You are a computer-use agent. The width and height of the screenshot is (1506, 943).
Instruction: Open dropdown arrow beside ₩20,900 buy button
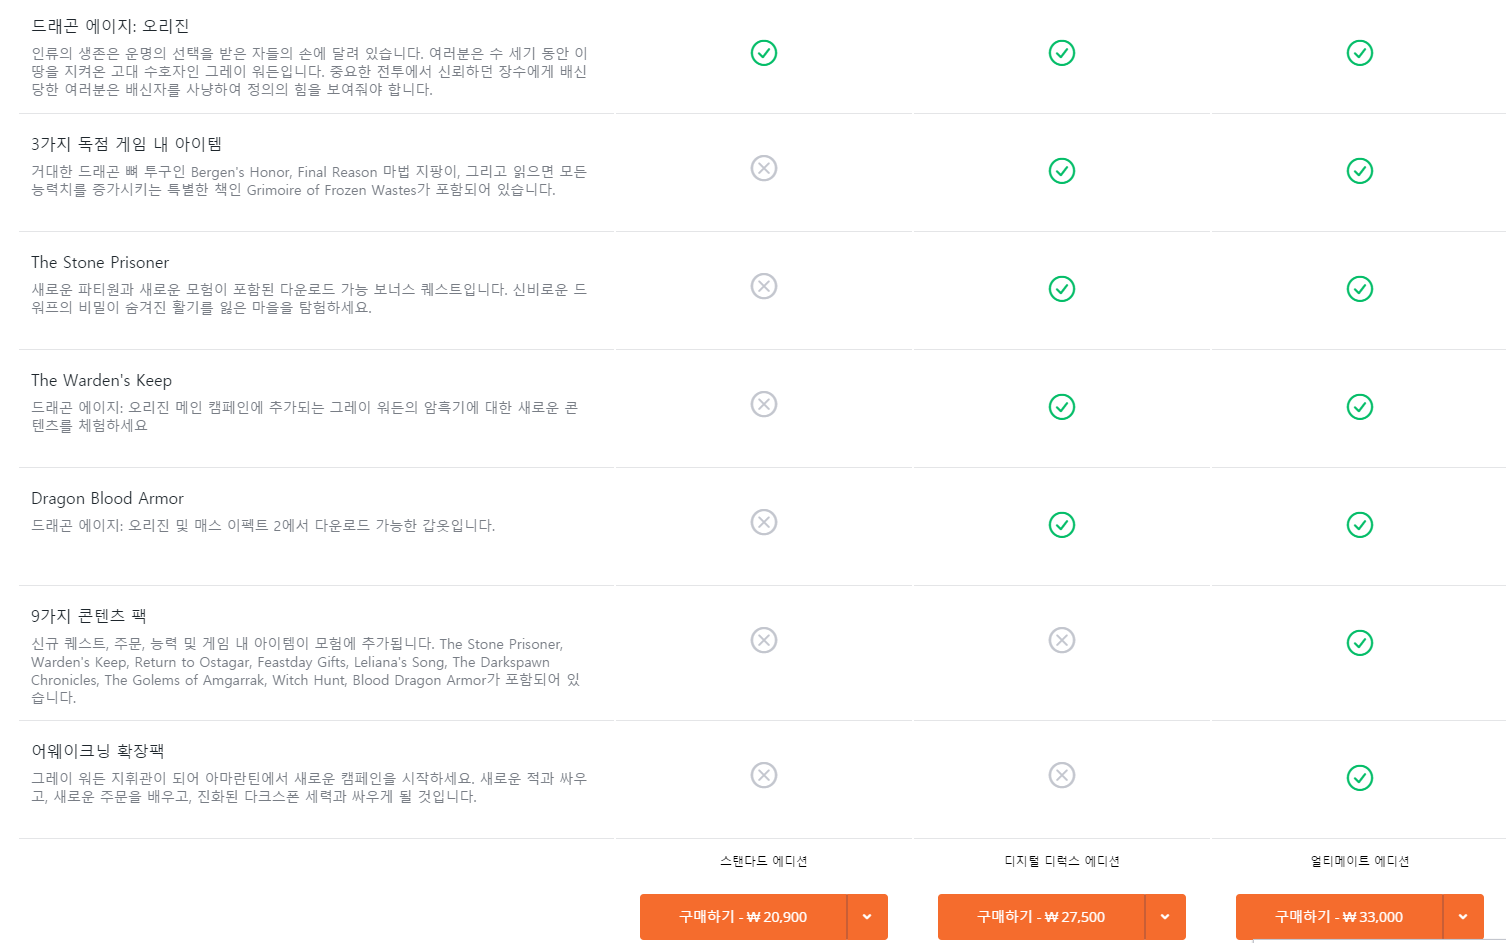click(x=867, y=917)
